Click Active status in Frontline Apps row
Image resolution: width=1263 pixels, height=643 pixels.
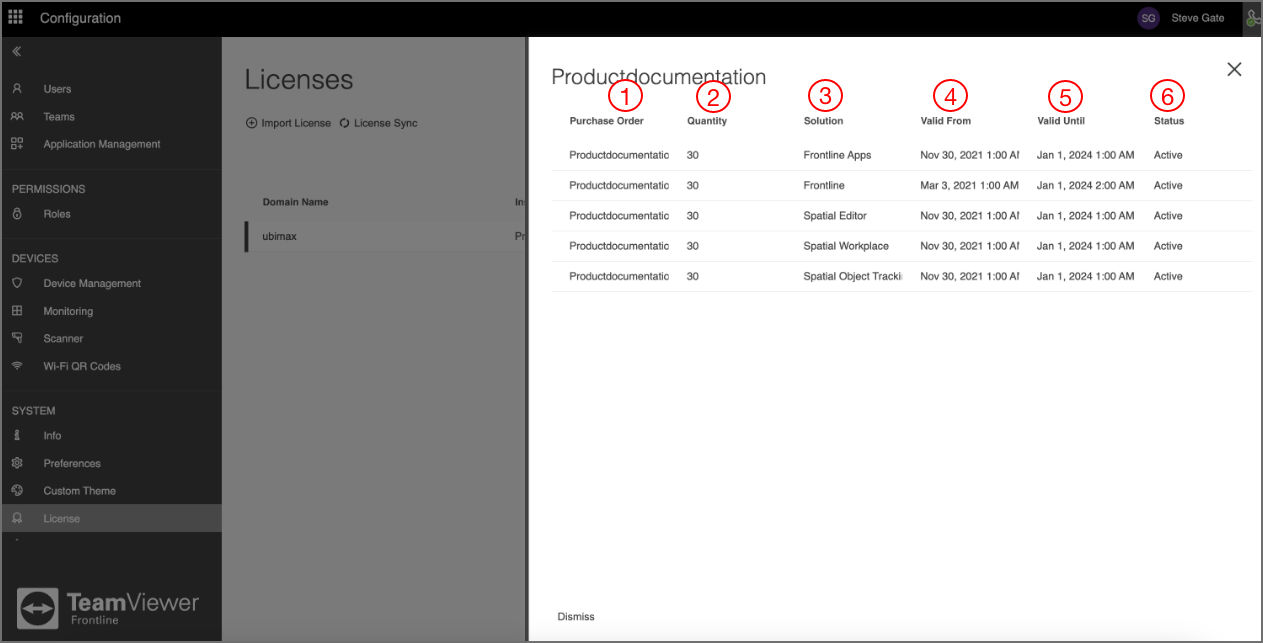pos(1168,155)
